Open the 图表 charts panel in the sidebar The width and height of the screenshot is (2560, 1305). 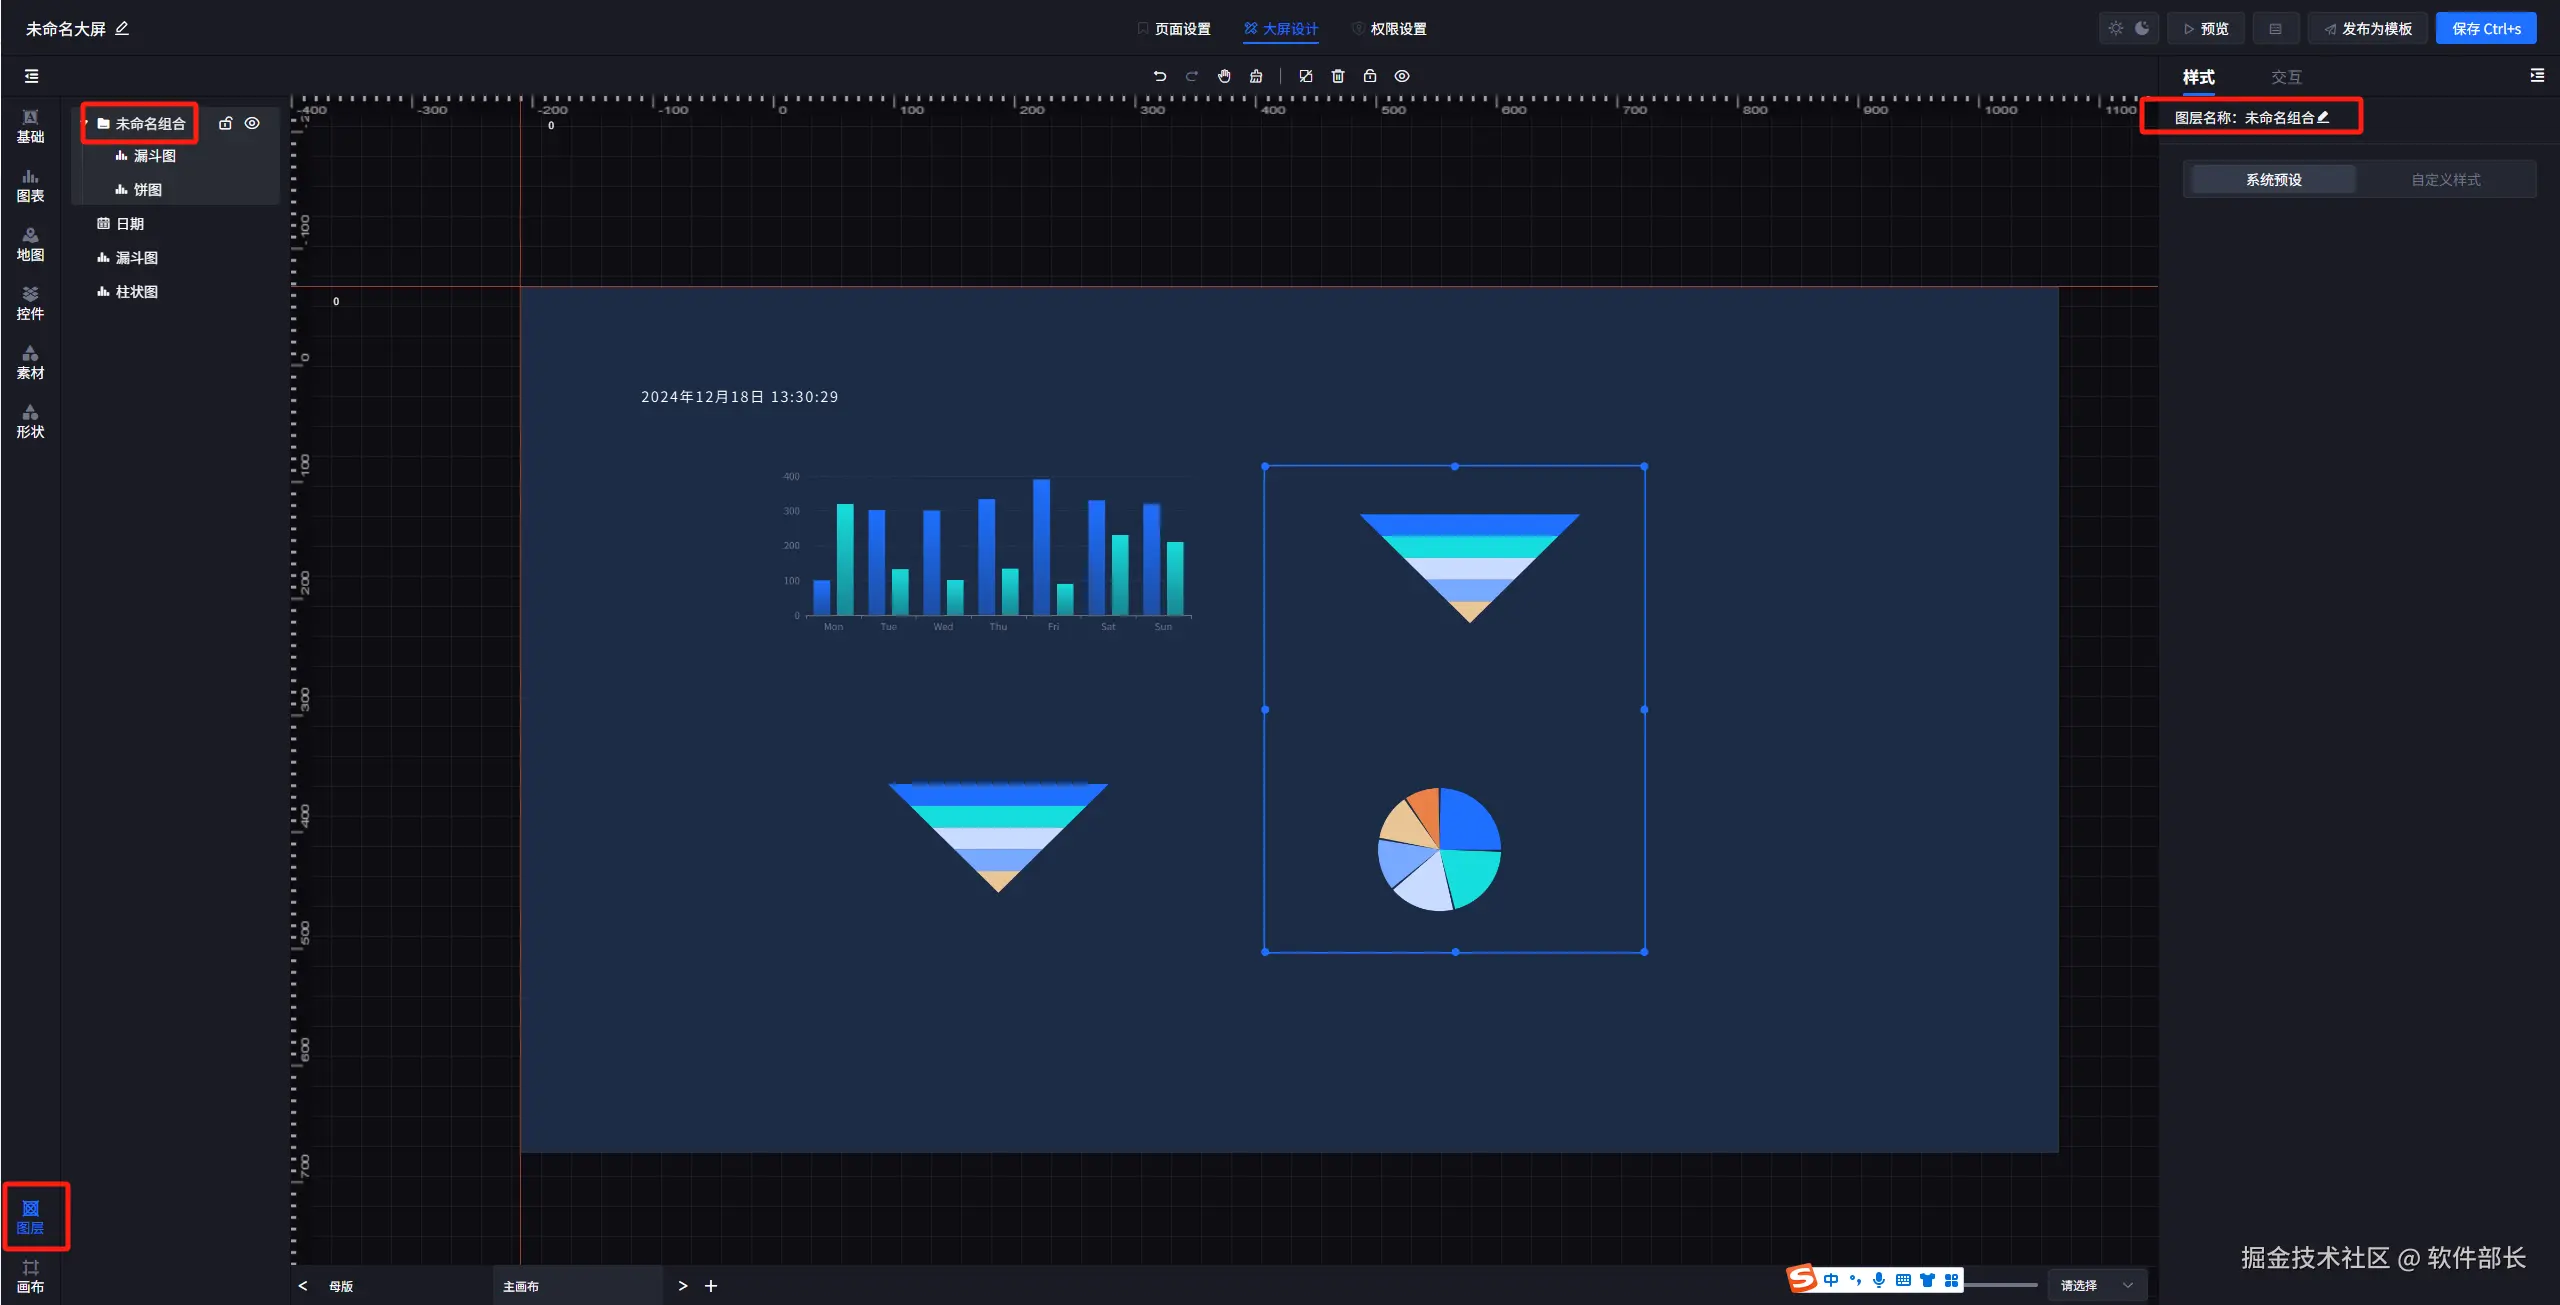click(x=30, y=185)
